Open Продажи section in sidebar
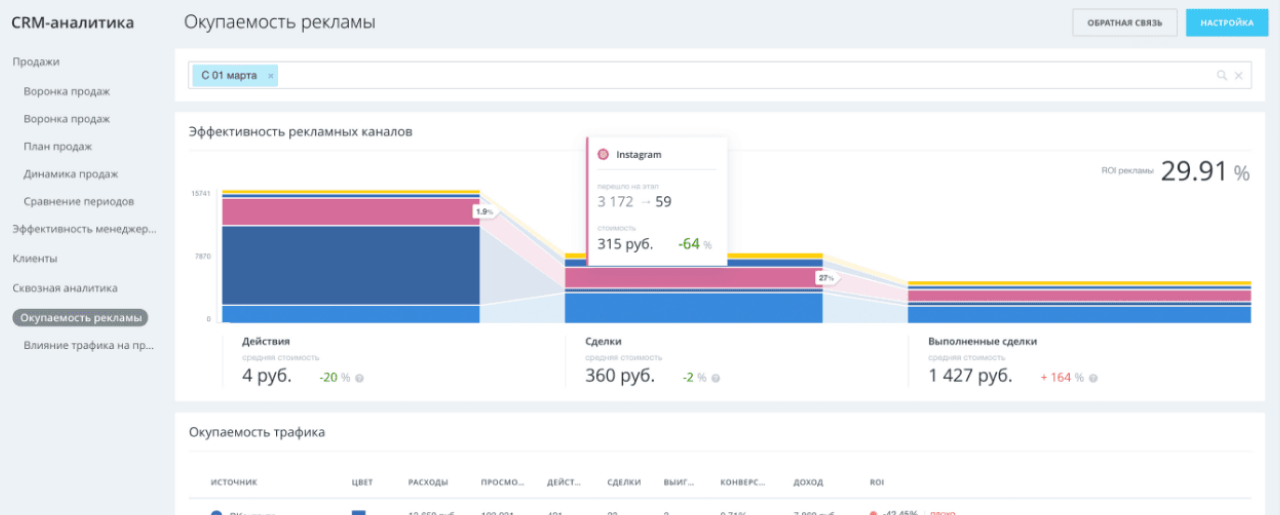 34,61
